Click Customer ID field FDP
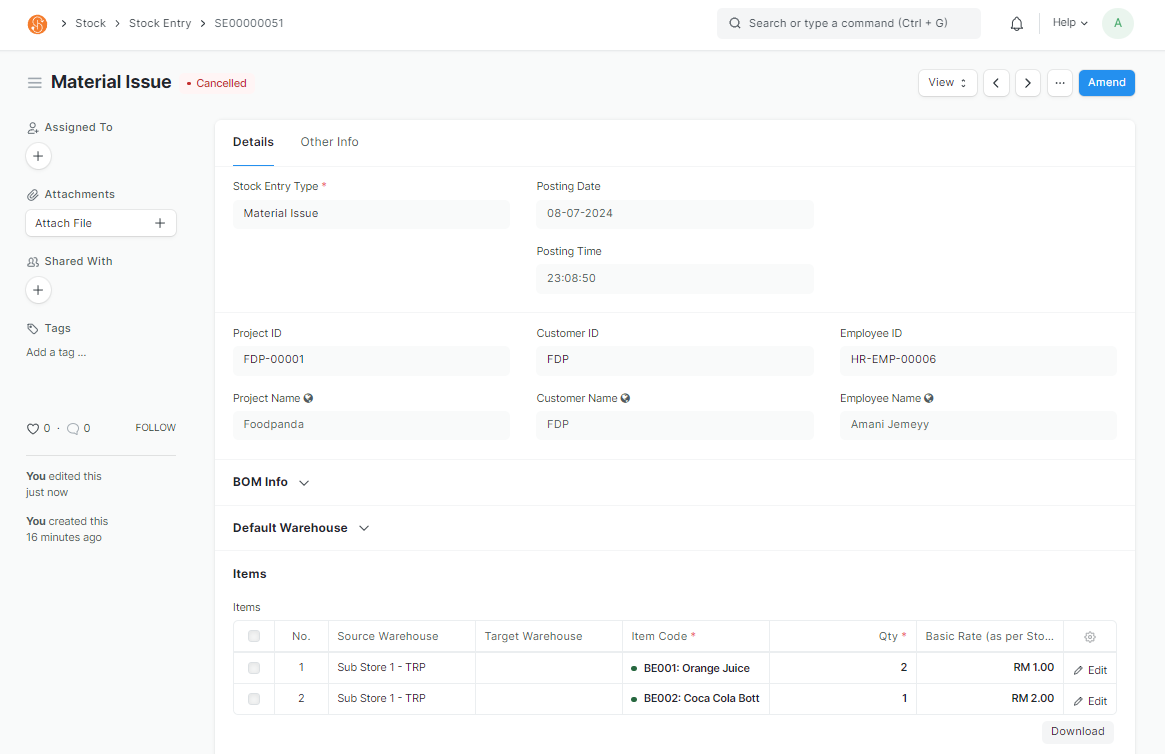Screen dimensions: 1165x754 coord(675,360)
